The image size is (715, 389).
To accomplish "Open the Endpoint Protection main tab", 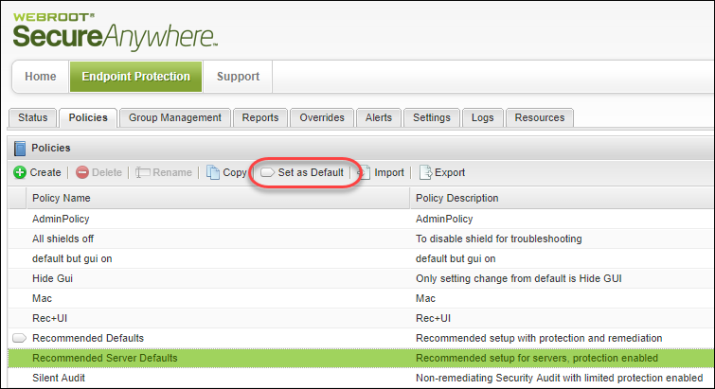I will (136, 77).
